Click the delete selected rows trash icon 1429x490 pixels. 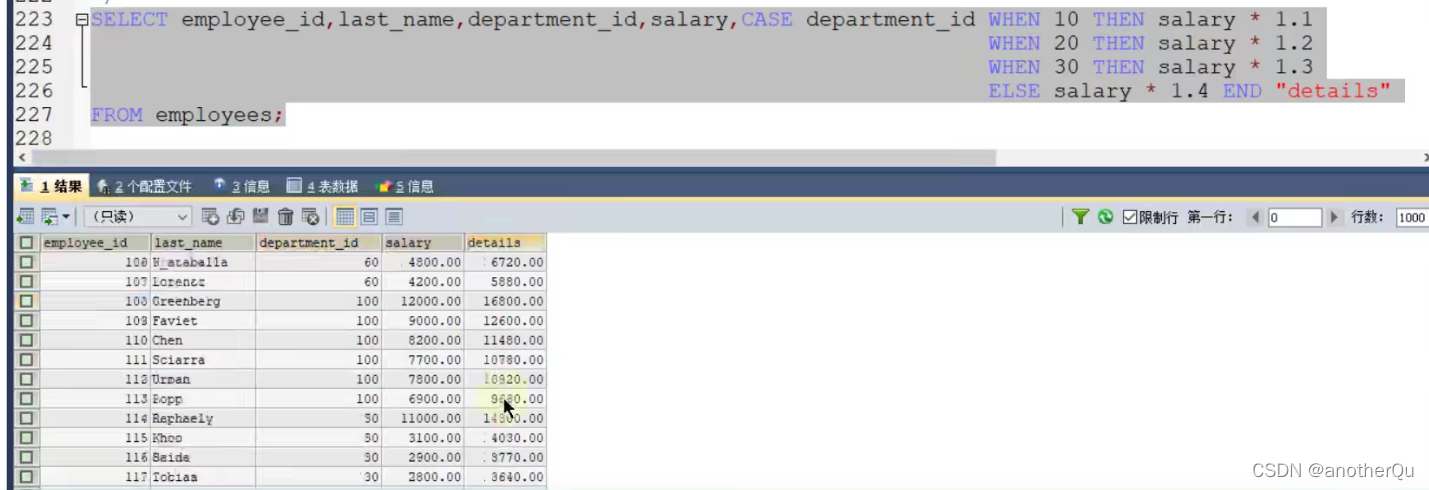[x=285, y=216]
